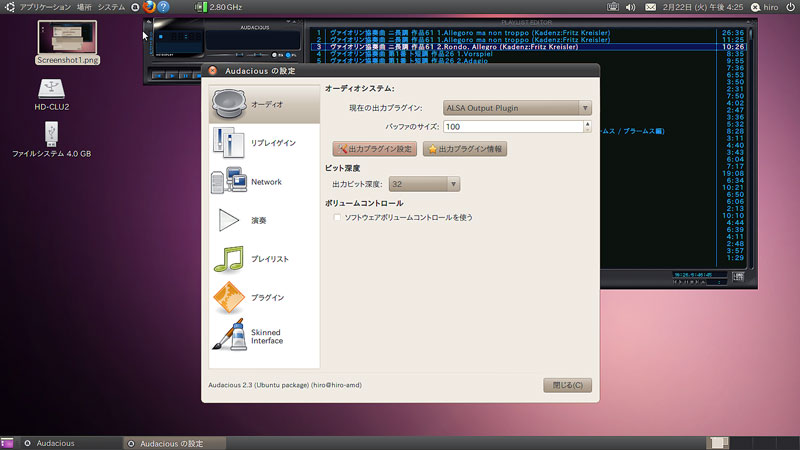Click the LIST button in the playlist editor
Image resolution: width=800 pixels, height=450 pixels.
tap(738, 277)
